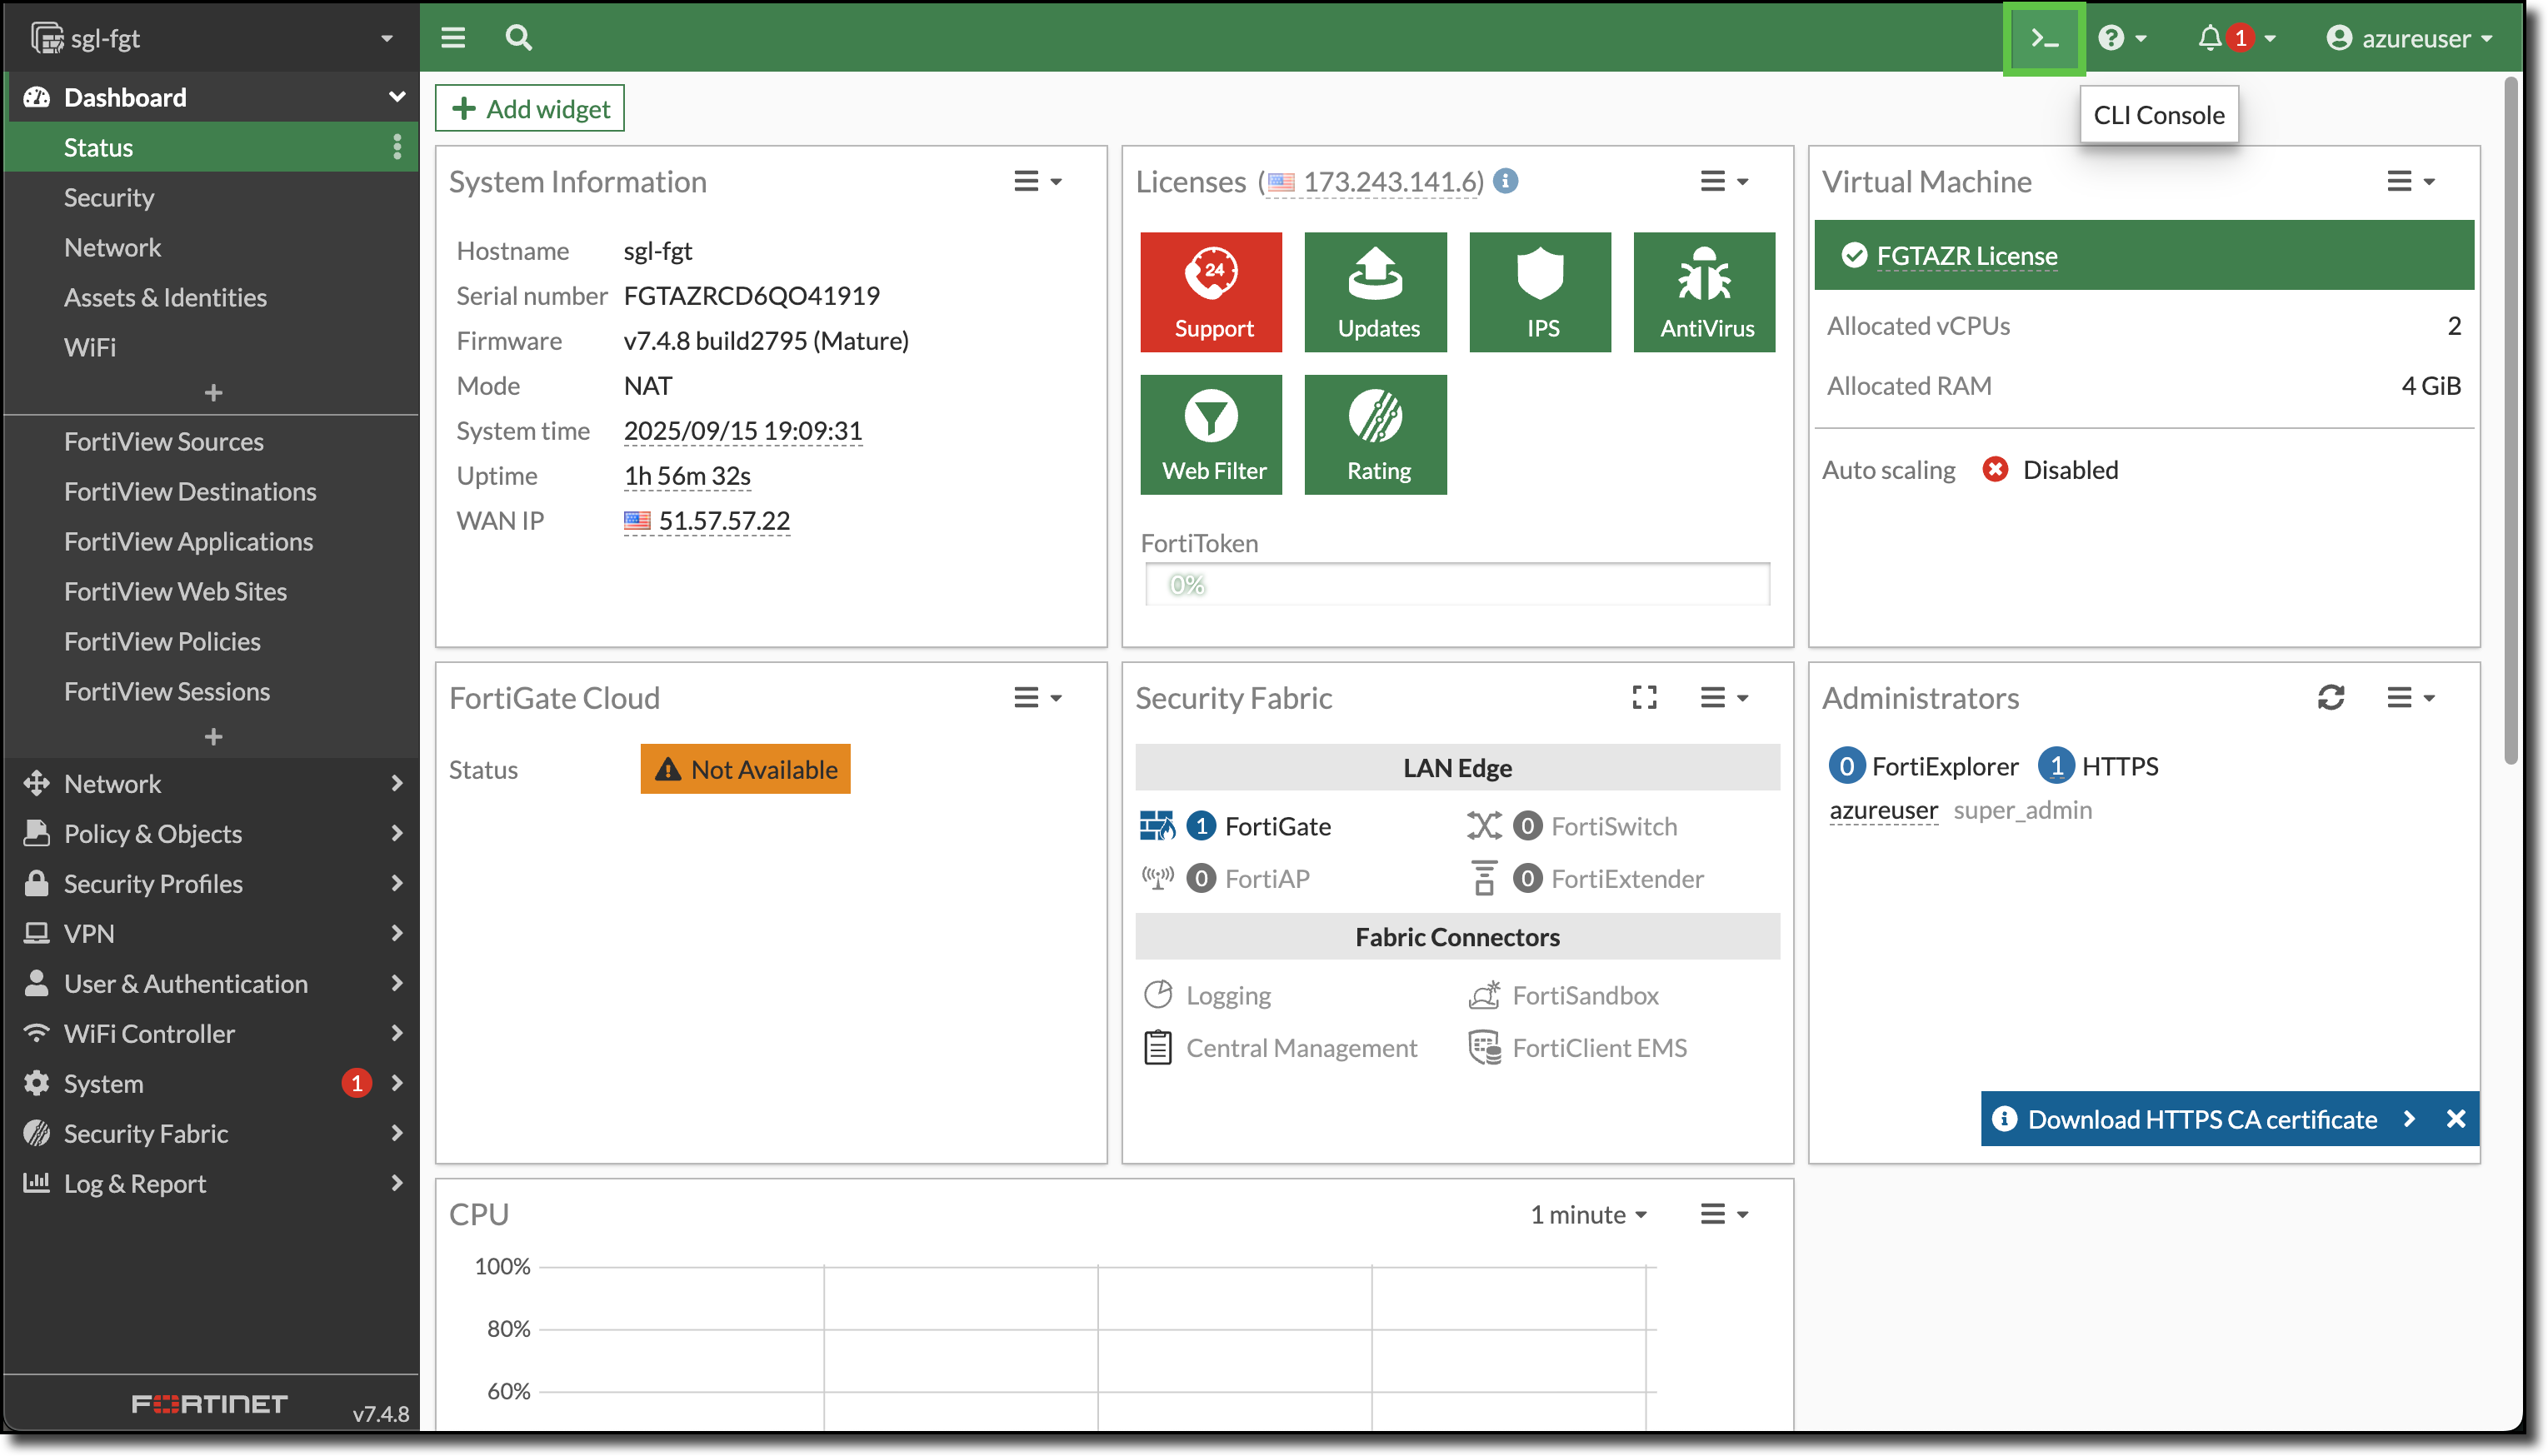Screen dimensions: 2548x1456
Task: Click the AntiVirus license icon
Action: point(1704,291)
